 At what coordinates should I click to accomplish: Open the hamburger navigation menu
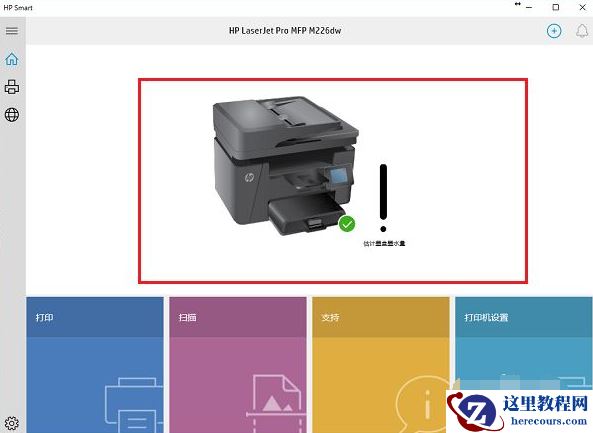[x=12, y=31]
